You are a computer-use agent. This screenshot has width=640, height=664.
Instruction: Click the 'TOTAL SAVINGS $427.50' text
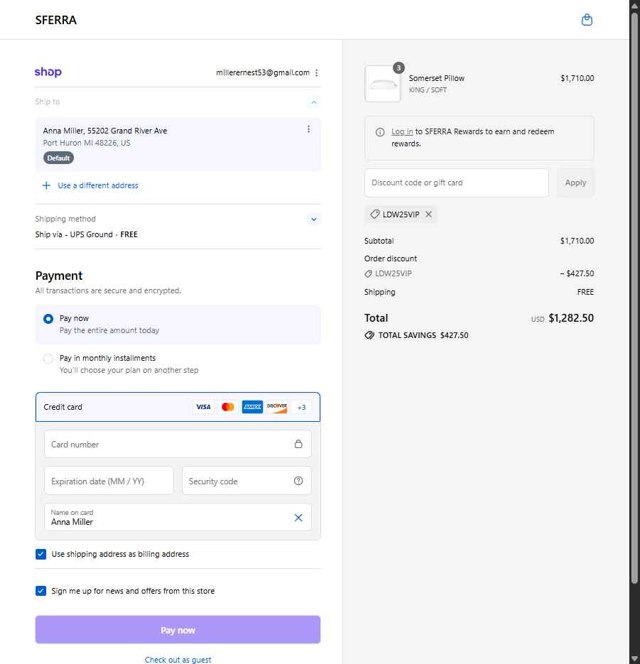tap(423, 335)
